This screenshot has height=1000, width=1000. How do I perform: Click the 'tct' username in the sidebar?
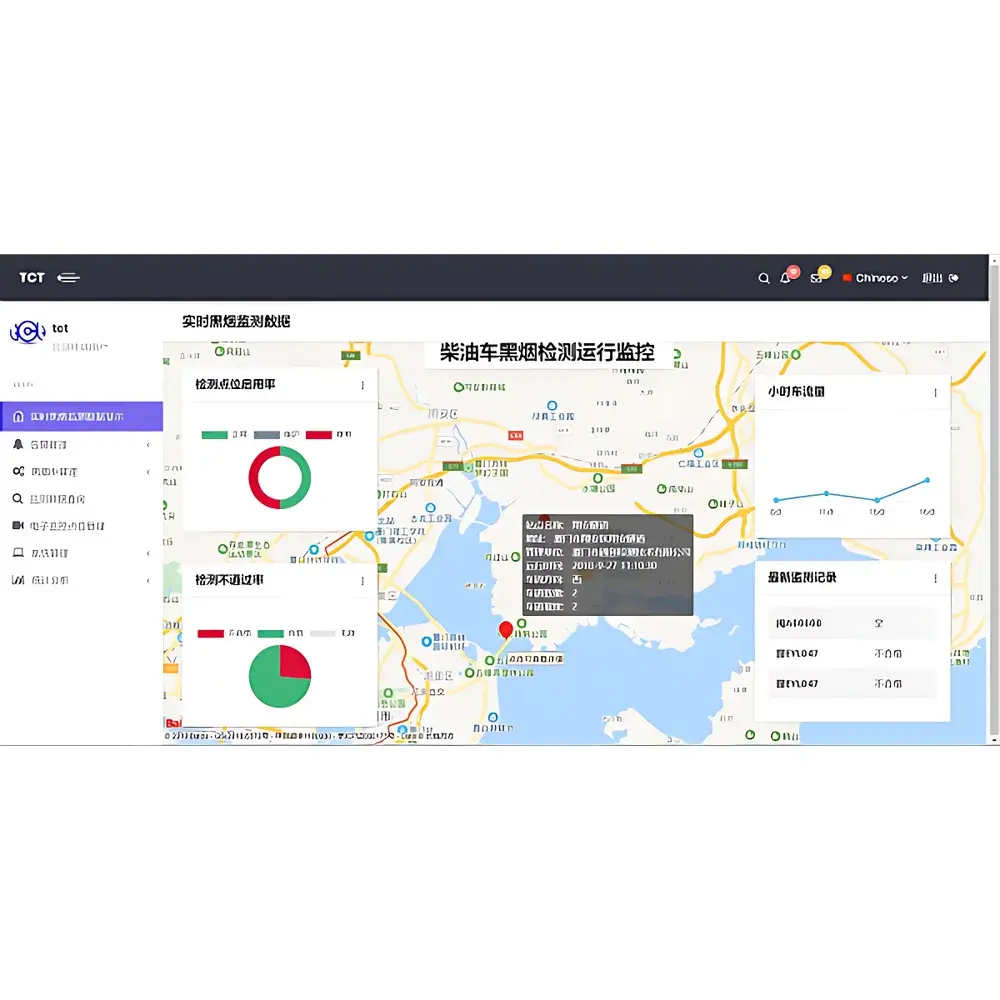click(60, 328)
